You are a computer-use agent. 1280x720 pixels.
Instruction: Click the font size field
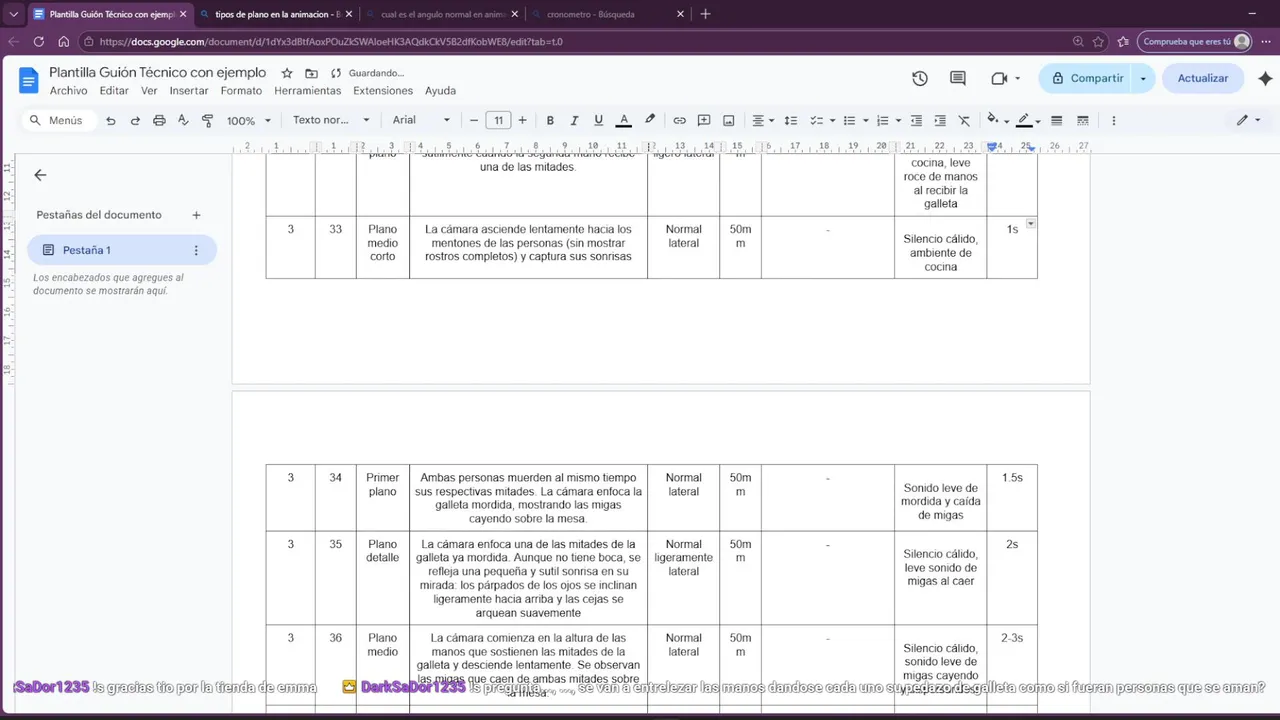pyautogui.click(x=498, y=120)
